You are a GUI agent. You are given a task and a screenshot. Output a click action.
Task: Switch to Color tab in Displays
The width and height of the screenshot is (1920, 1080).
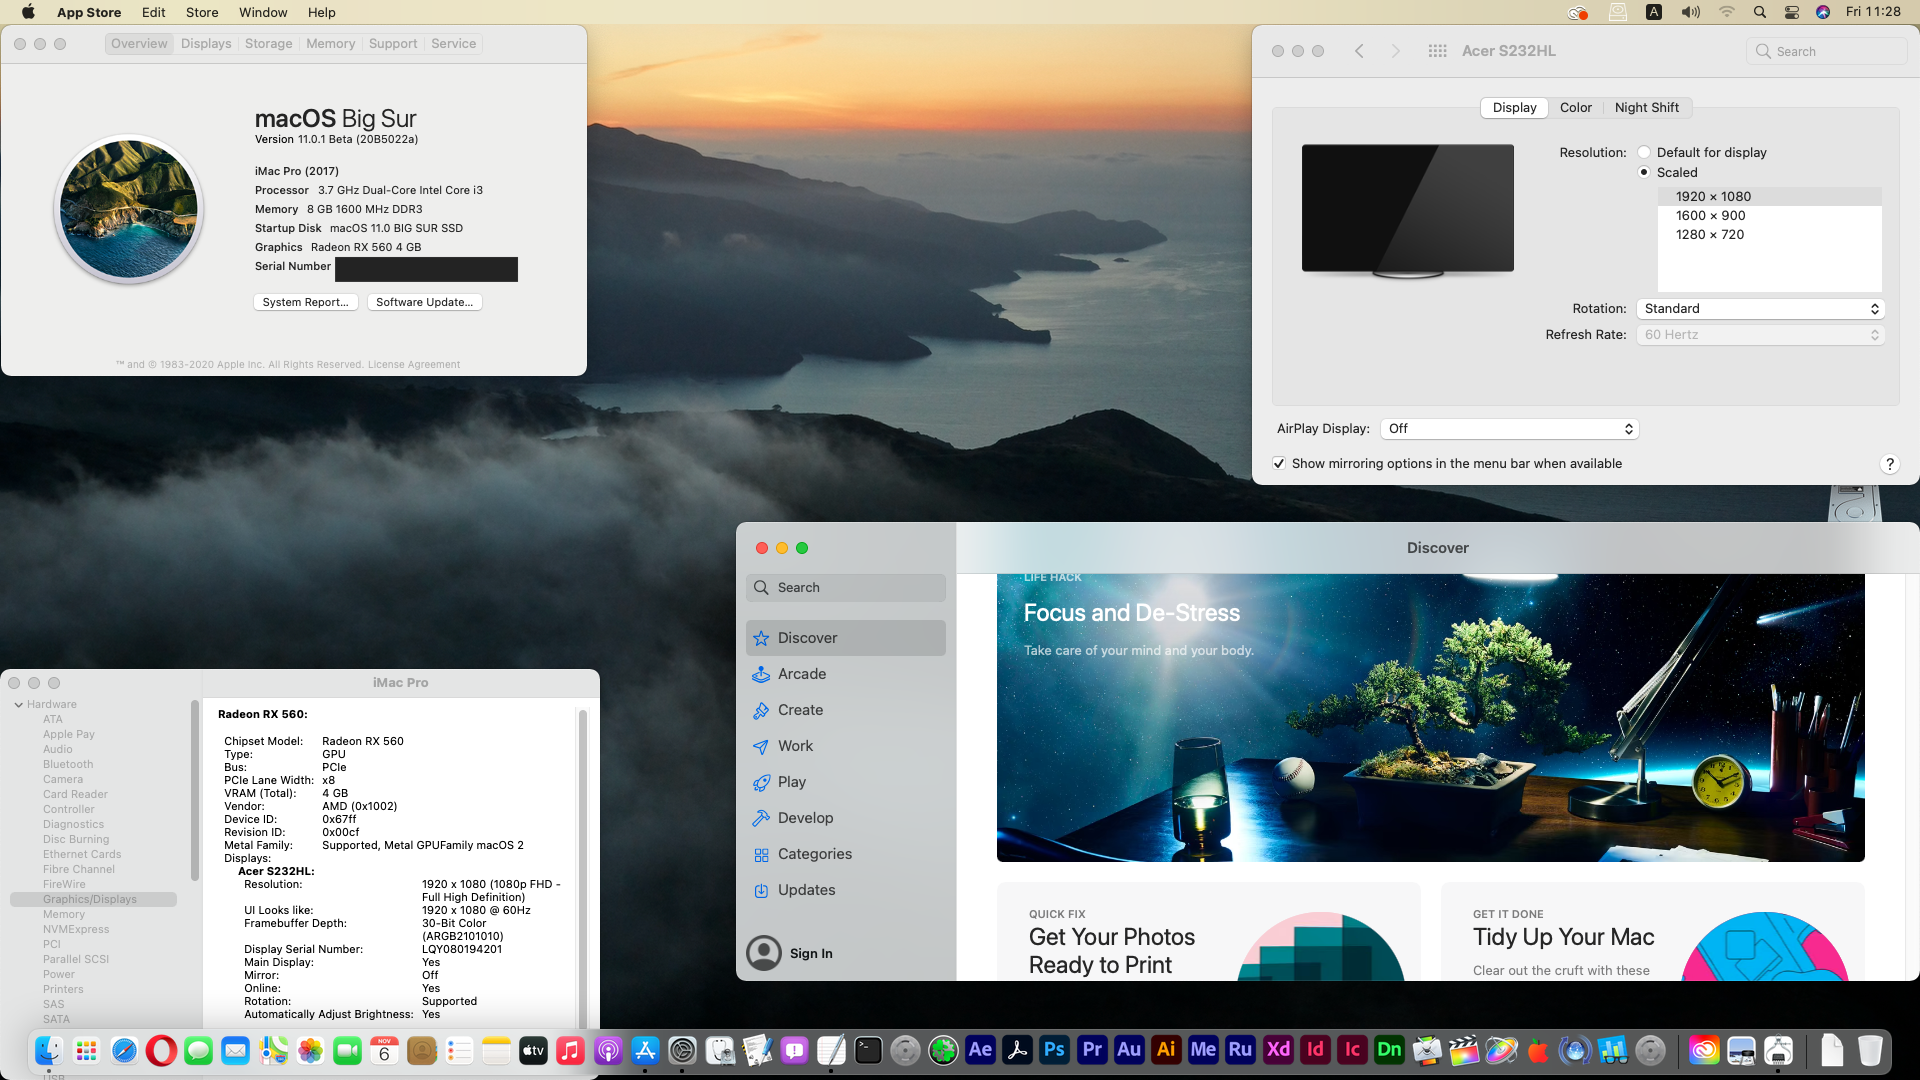click(x=1575, y=107)
